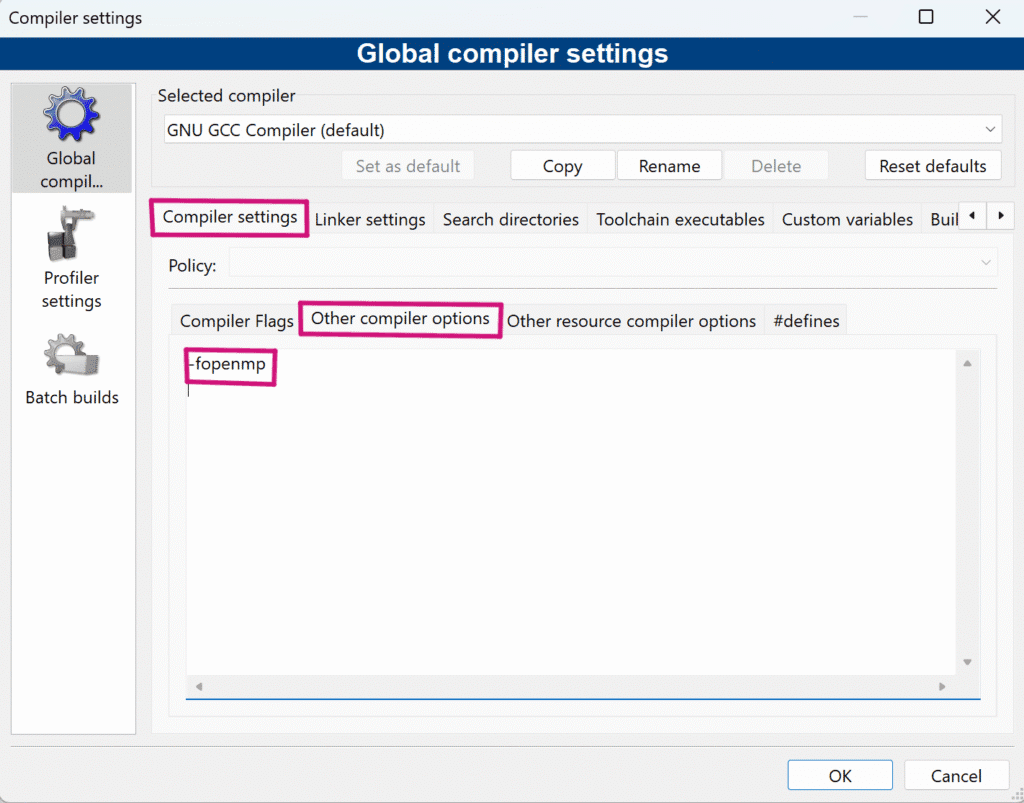This screenshot has height=803, width=1024.
Task: Click the Reset defaults button
Action: pyautogui.click(x=933, y=165)
